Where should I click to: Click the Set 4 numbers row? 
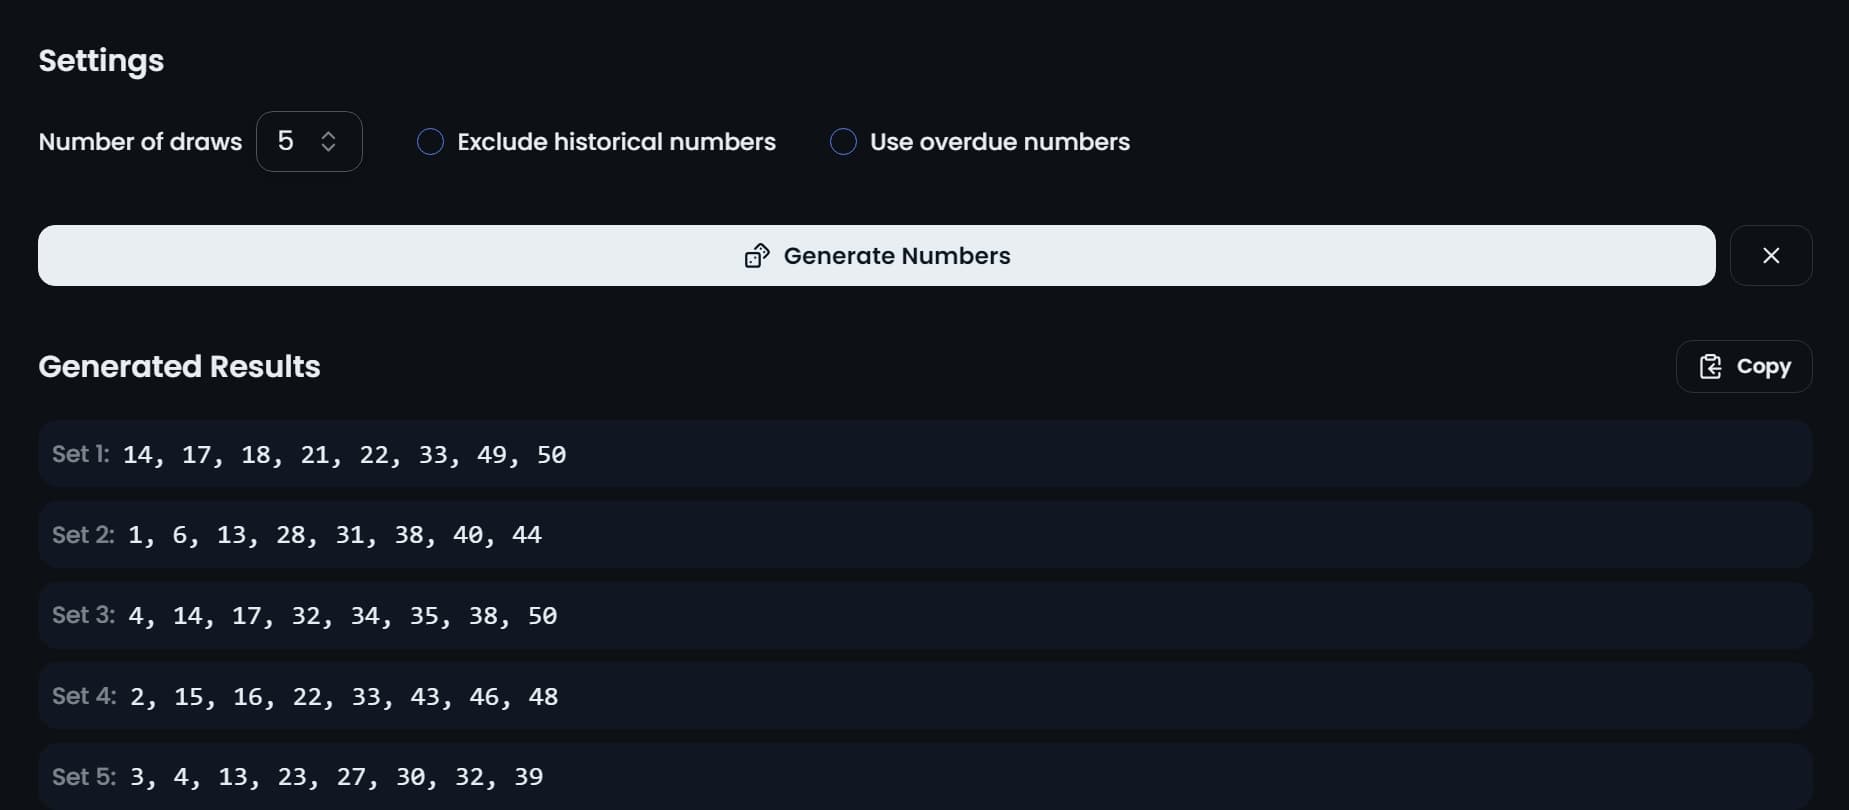(x=924, y=696)
